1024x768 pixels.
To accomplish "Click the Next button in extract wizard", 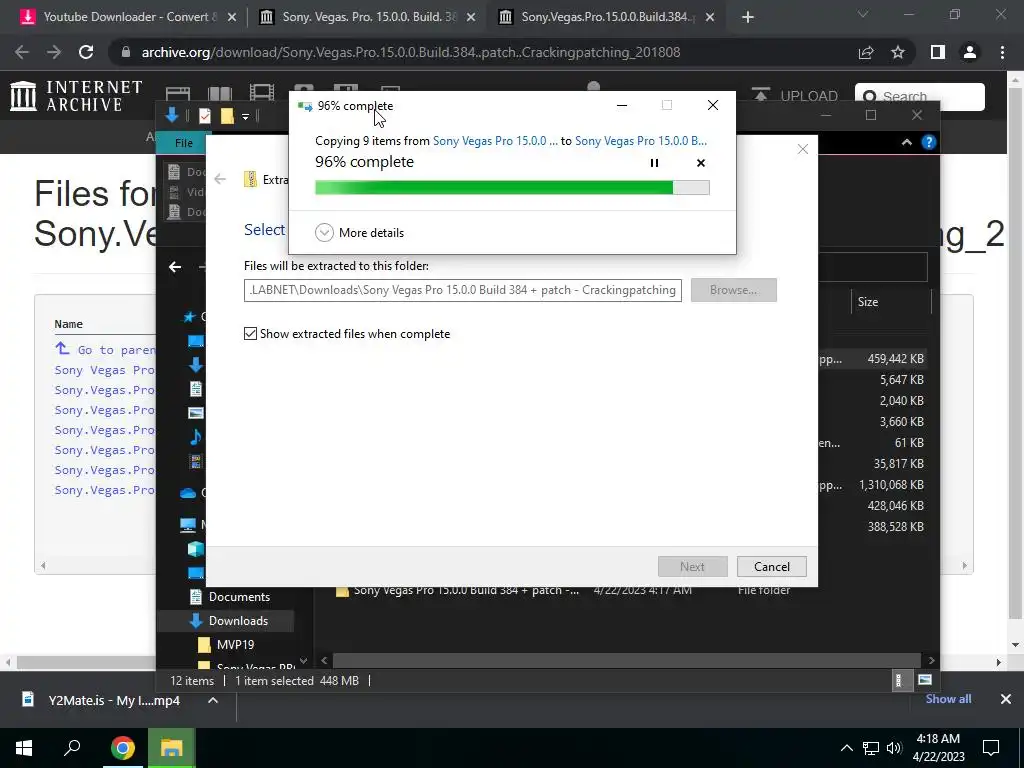I will point(692,567).
